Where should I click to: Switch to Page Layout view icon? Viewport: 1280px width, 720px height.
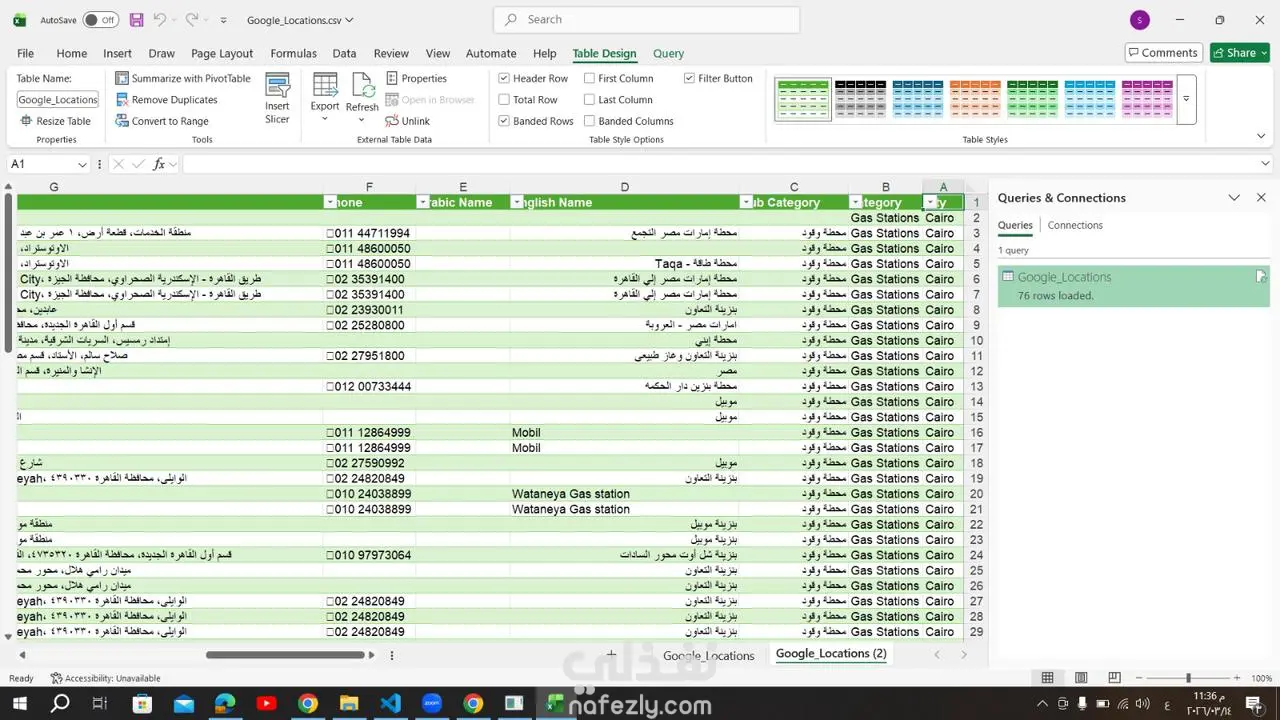click(1081, 678)
